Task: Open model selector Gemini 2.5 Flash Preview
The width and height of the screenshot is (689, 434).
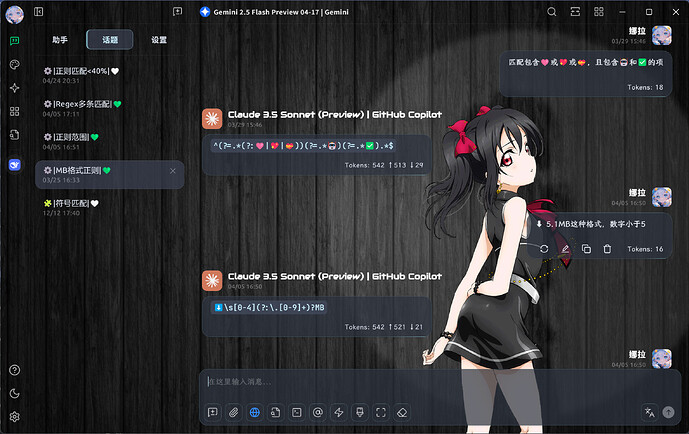Action: [x=274, y=12]
